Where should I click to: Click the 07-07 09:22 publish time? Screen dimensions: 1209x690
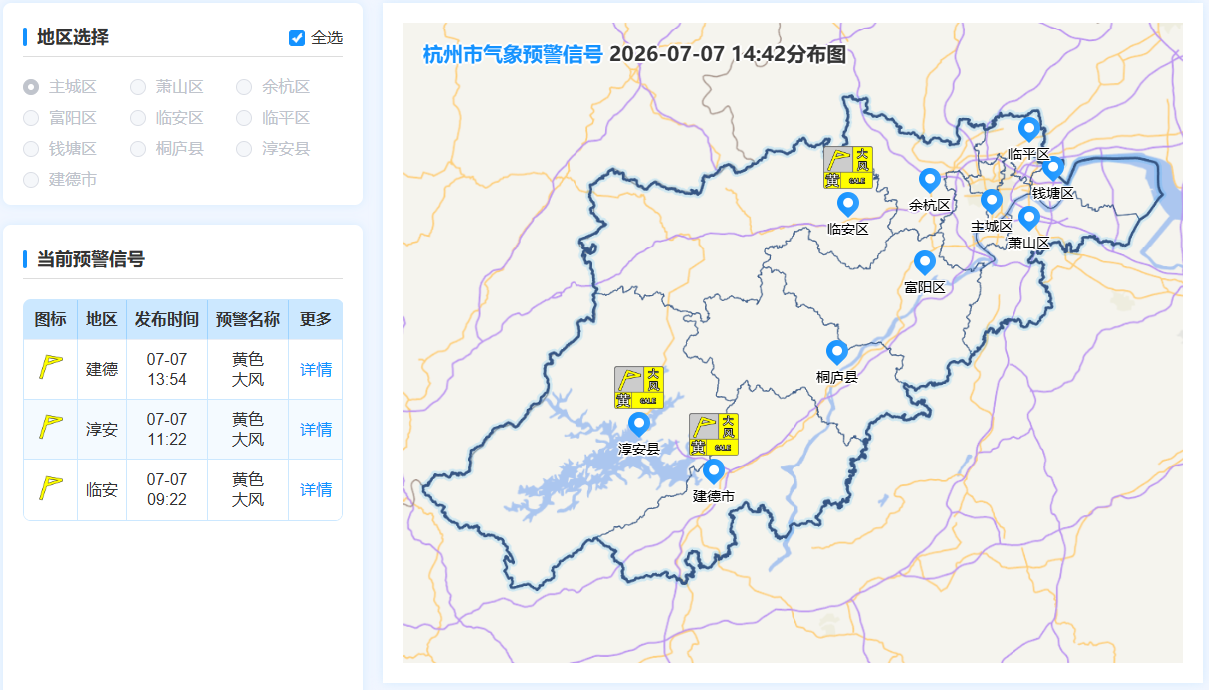[167, 490]
